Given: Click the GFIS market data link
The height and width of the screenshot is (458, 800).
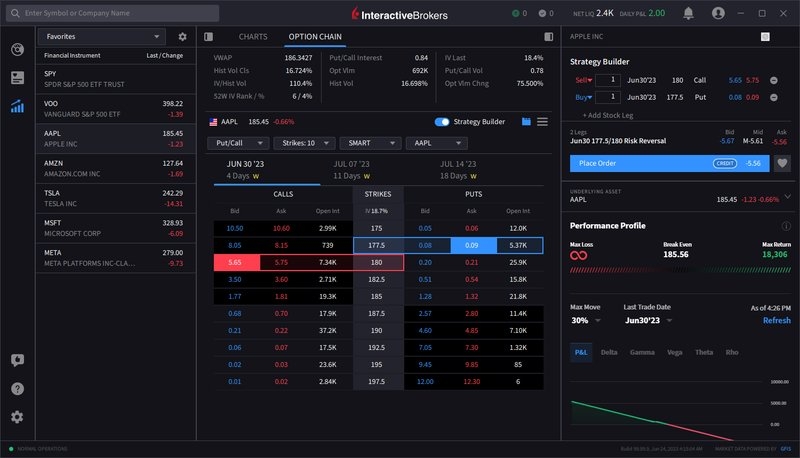Looking at the screenshot, I should point(786,449).
